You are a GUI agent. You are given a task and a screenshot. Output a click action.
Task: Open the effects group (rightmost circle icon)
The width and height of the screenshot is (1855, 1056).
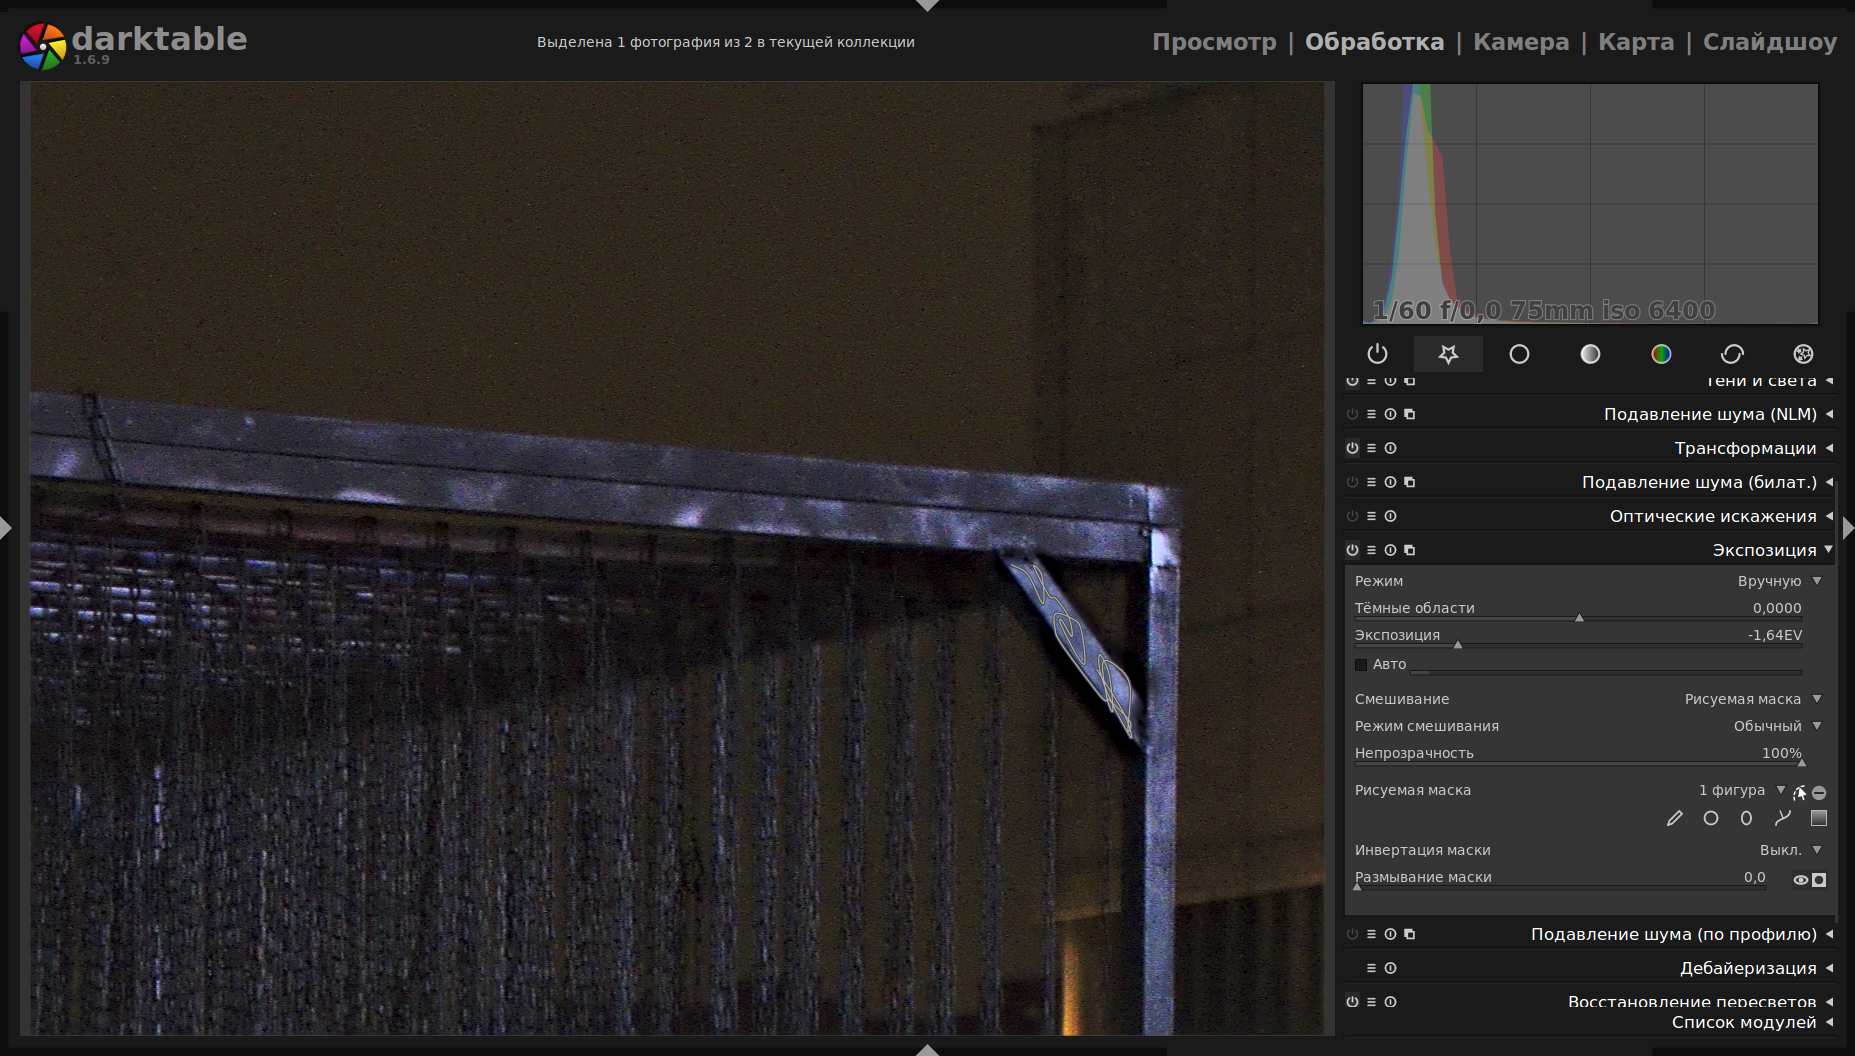click(1803, 354)
